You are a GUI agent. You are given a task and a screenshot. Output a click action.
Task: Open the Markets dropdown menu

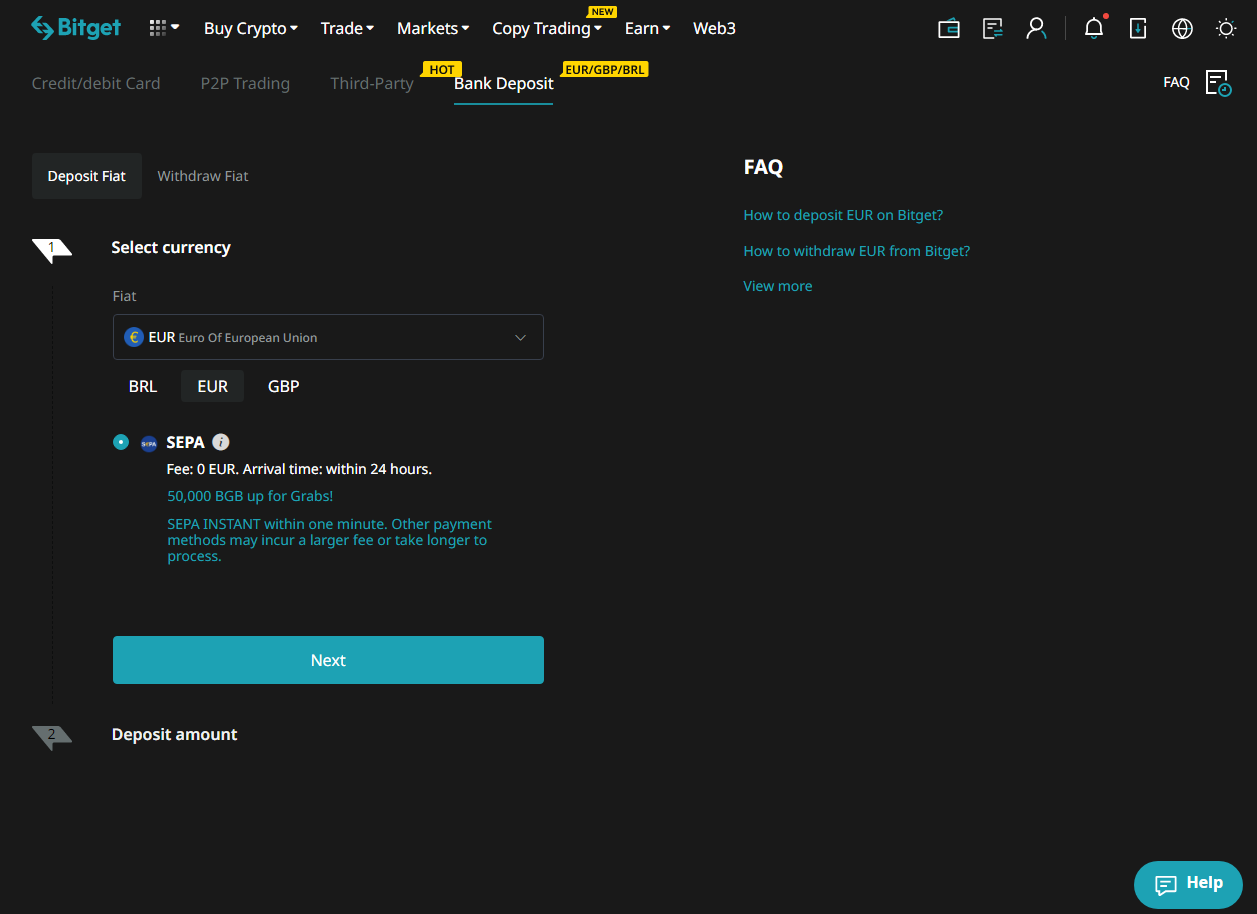[x=433, y=28]
